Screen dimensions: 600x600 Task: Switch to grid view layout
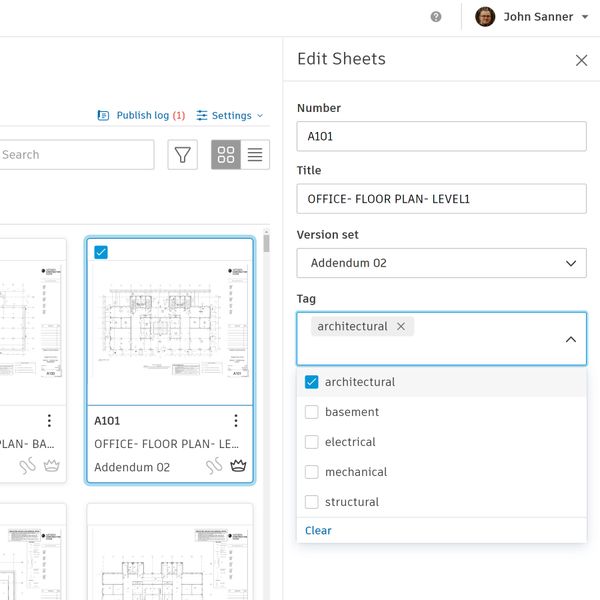click(x=226, y=155)
